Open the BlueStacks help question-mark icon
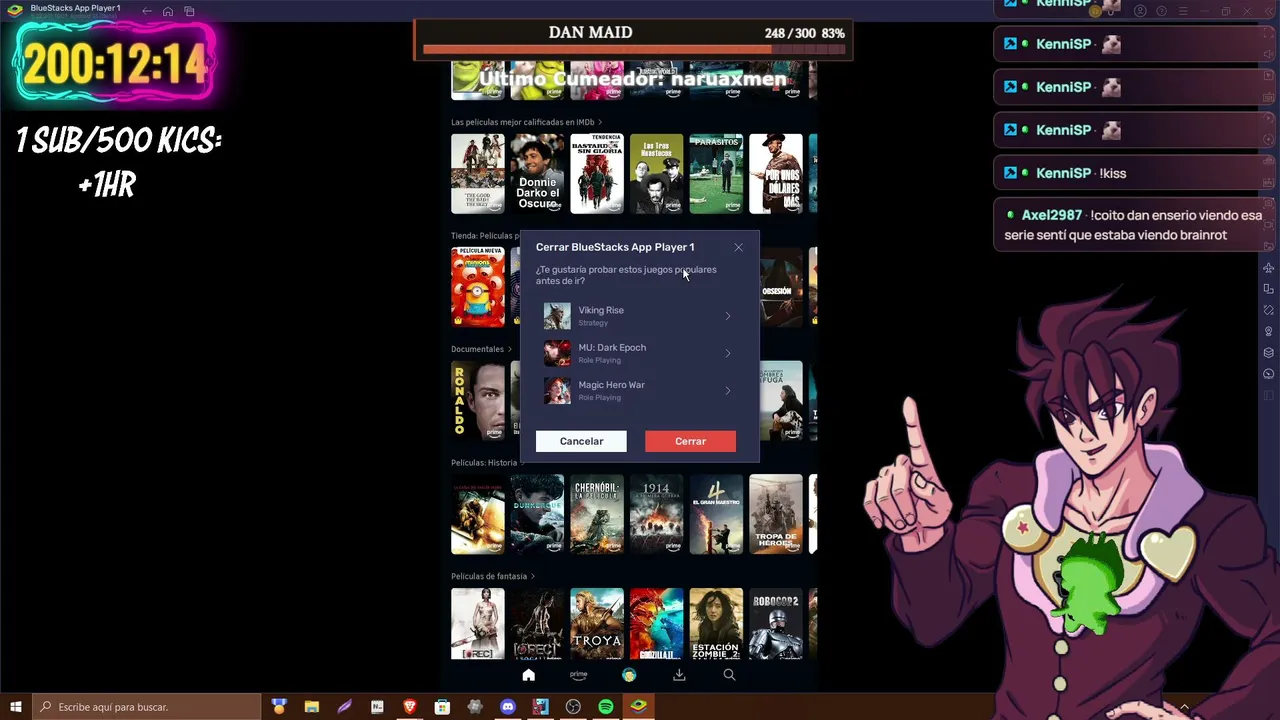This screenshot has height=720, width=1280. 1161,11
